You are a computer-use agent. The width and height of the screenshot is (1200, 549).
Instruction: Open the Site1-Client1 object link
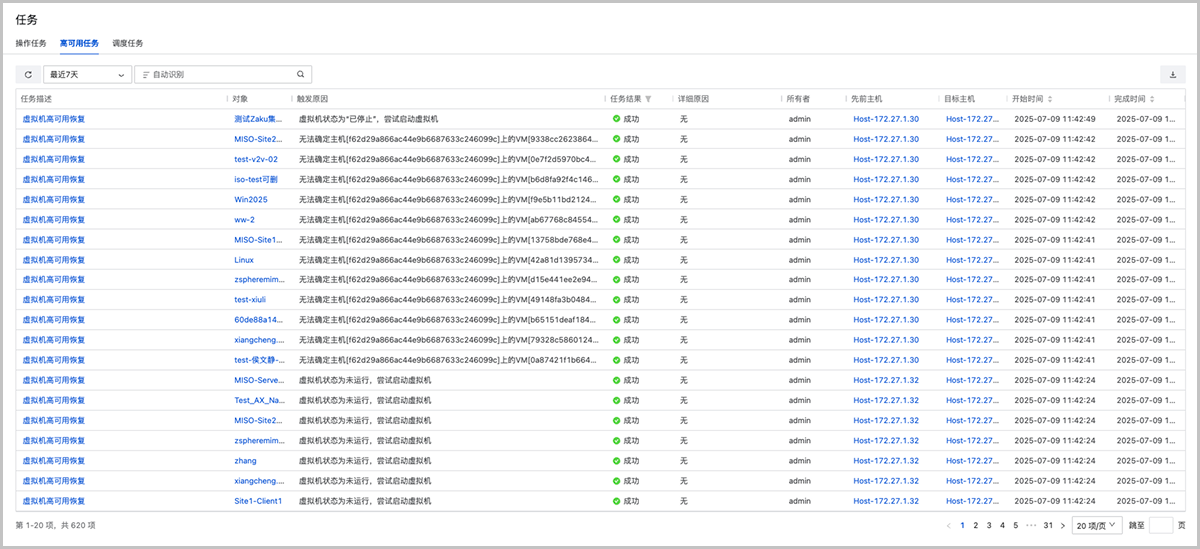258,501
